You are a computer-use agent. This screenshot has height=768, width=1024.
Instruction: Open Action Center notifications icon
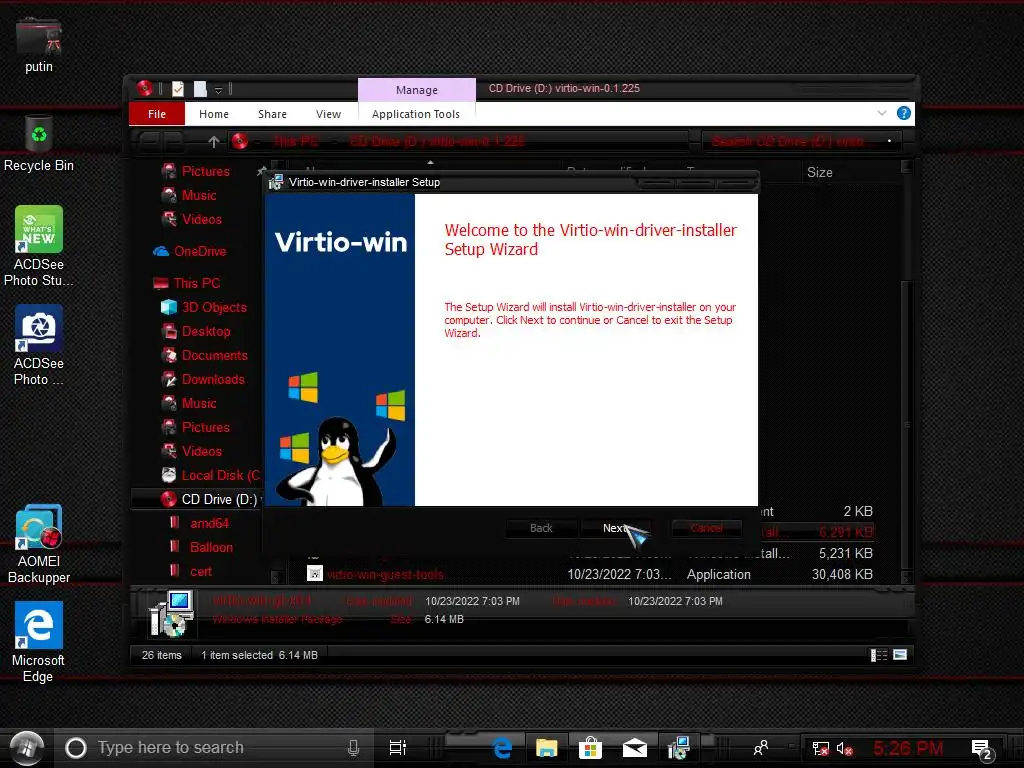point(982,748)
